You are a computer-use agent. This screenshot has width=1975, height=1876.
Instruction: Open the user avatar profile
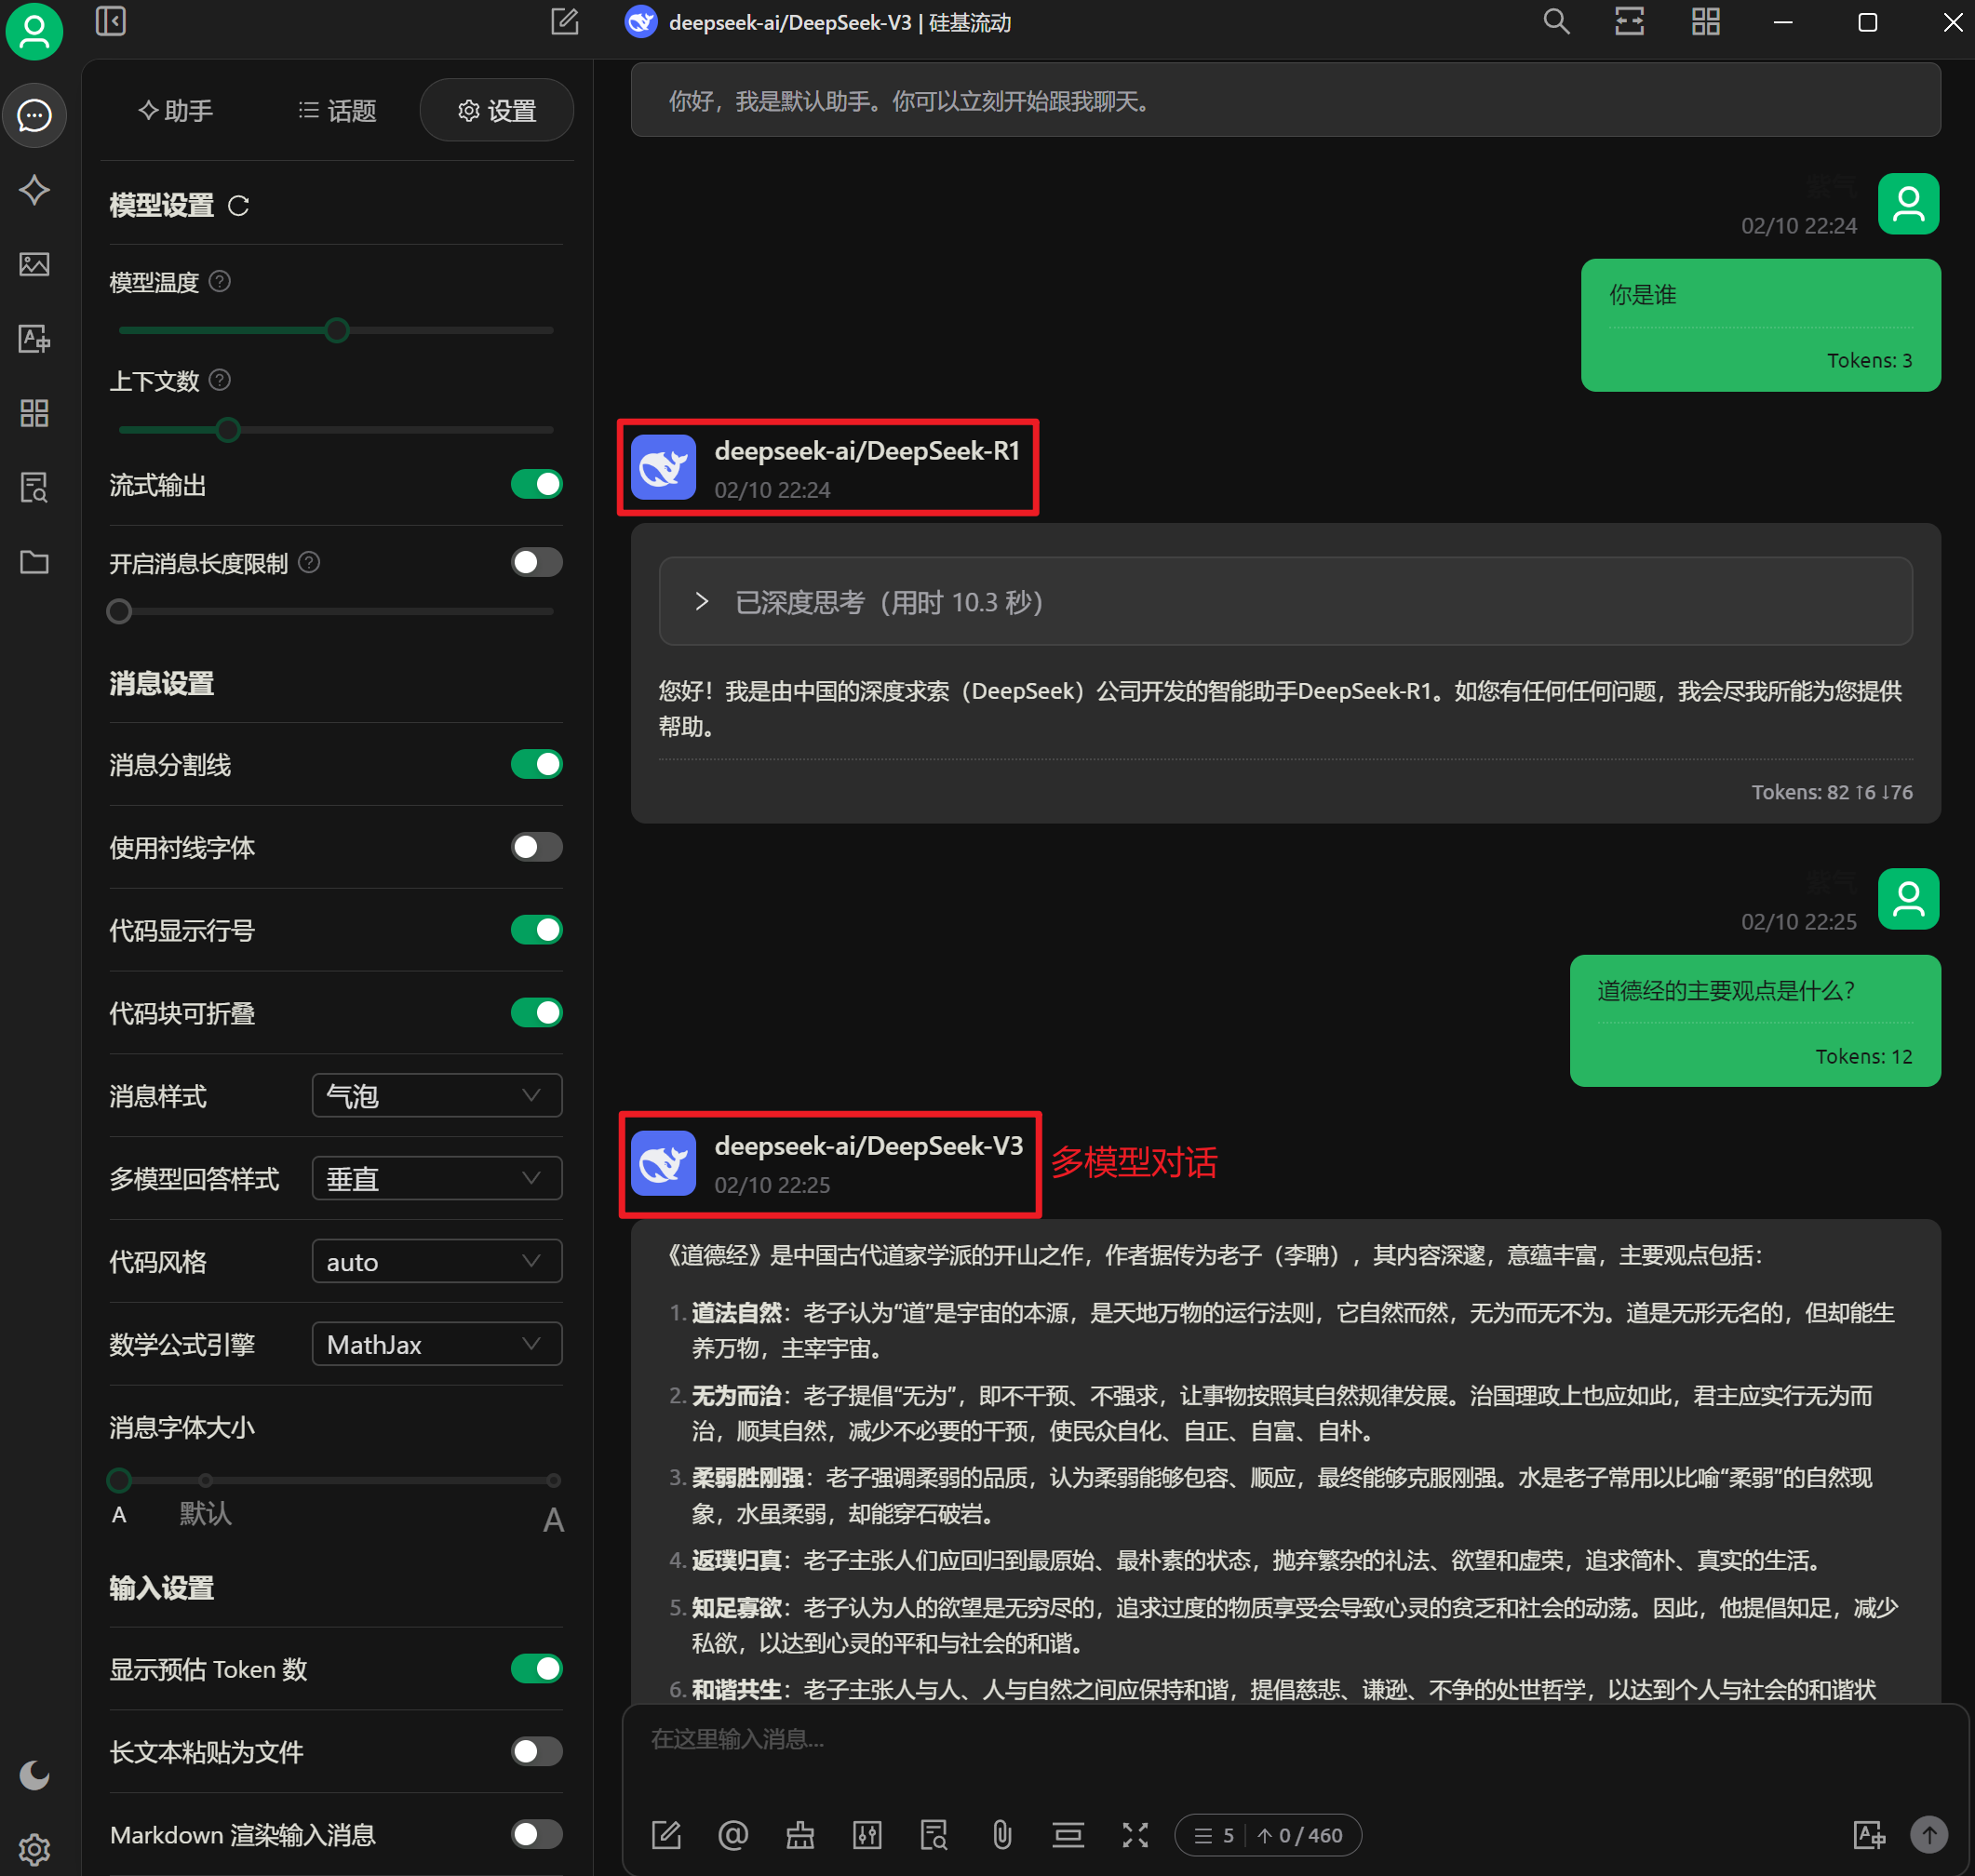point(34,31)
